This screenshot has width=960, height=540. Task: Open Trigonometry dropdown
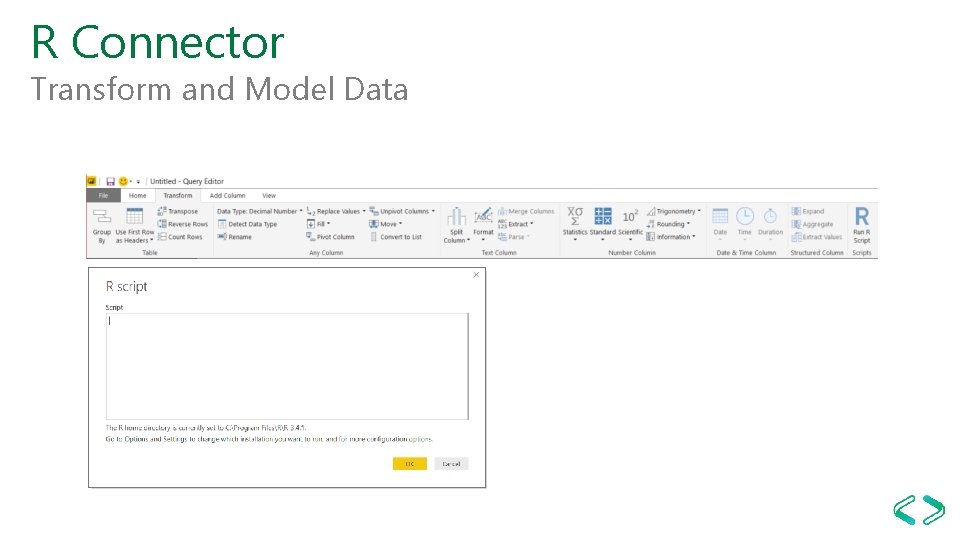click(x=674, y=211)
